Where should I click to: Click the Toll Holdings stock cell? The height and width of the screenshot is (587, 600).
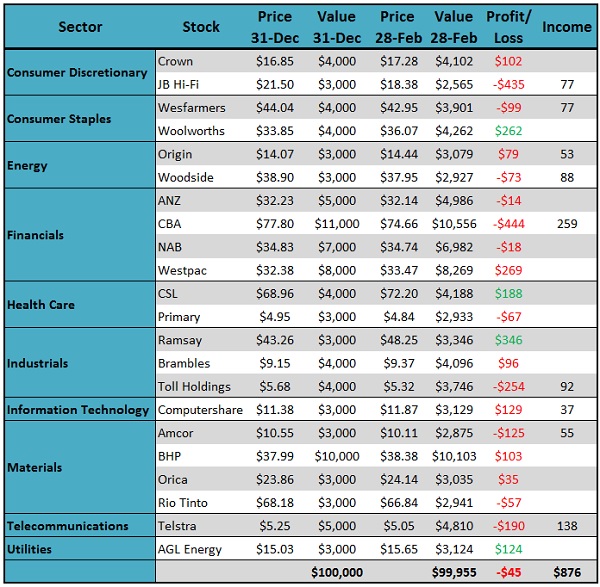(194, 386)
